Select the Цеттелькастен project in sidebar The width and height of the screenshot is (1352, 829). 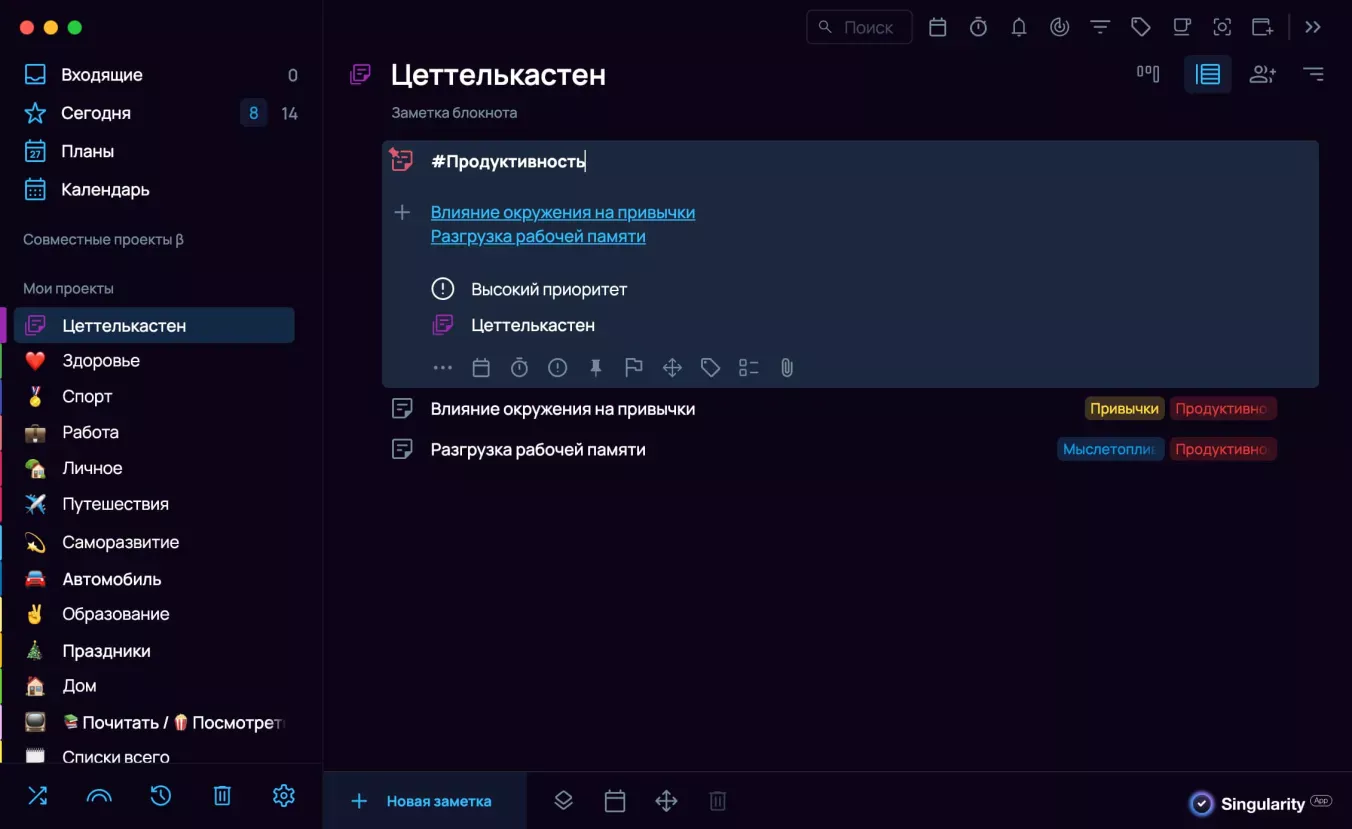[154, 325]
